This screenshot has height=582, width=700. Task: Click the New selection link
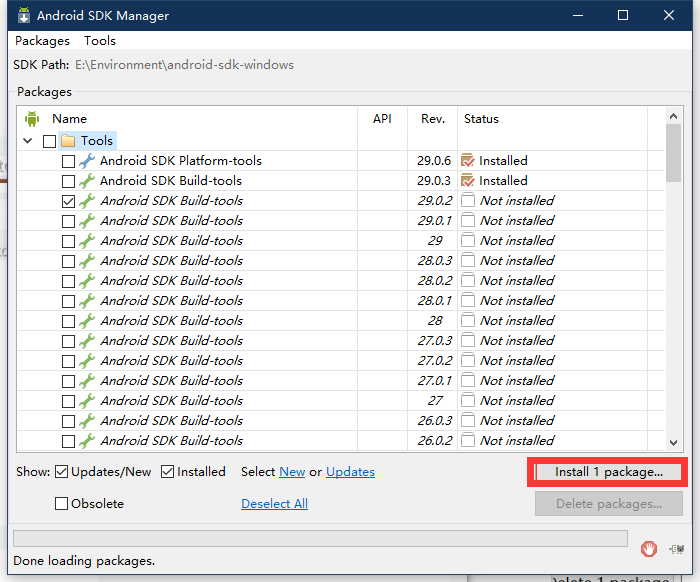292,472
